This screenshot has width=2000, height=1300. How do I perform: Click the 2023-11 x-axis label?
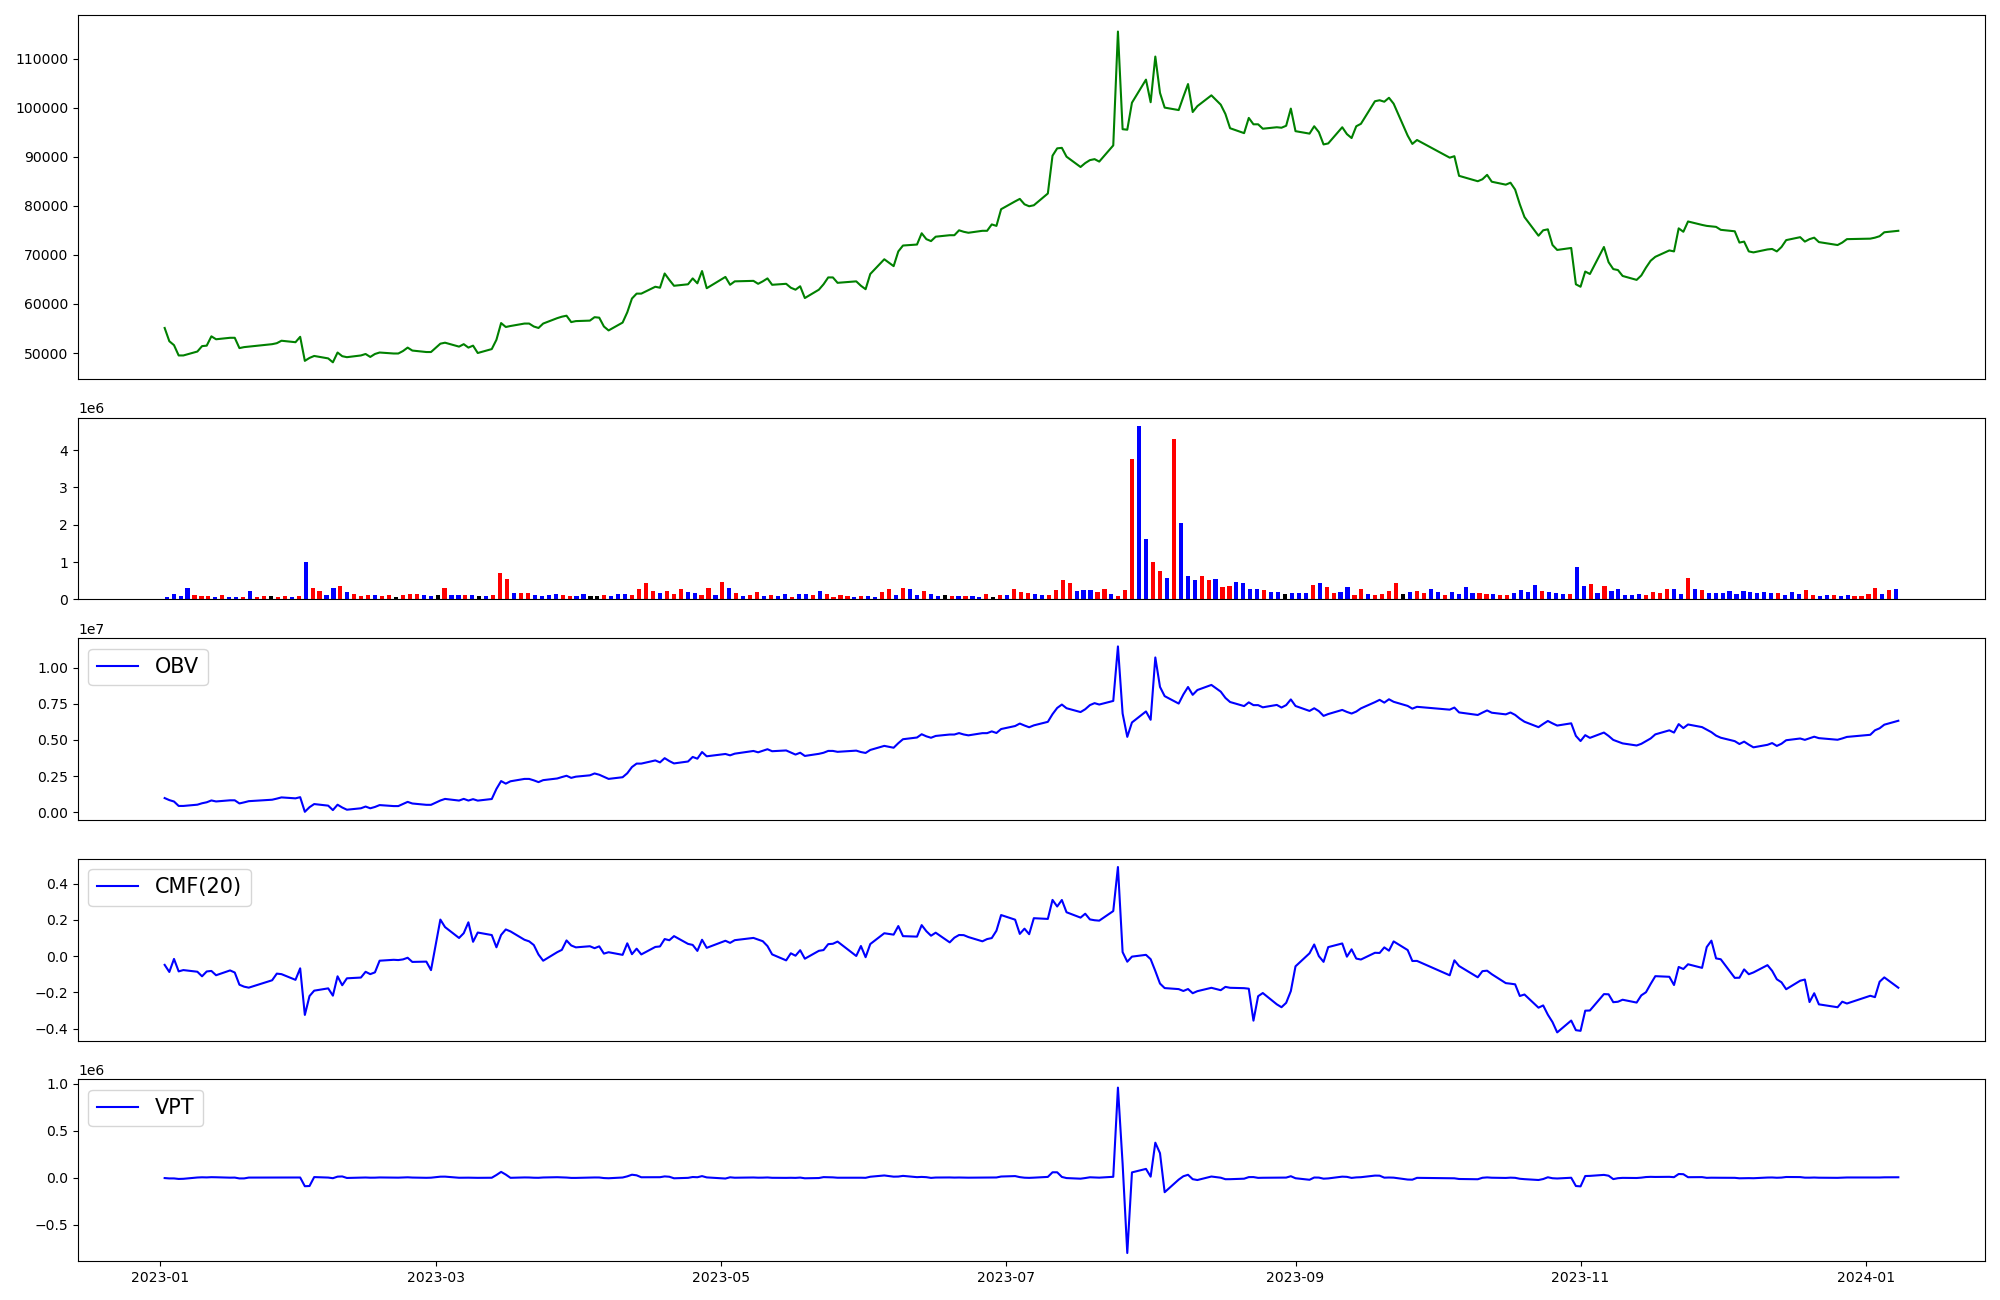click(1580, 1276)
